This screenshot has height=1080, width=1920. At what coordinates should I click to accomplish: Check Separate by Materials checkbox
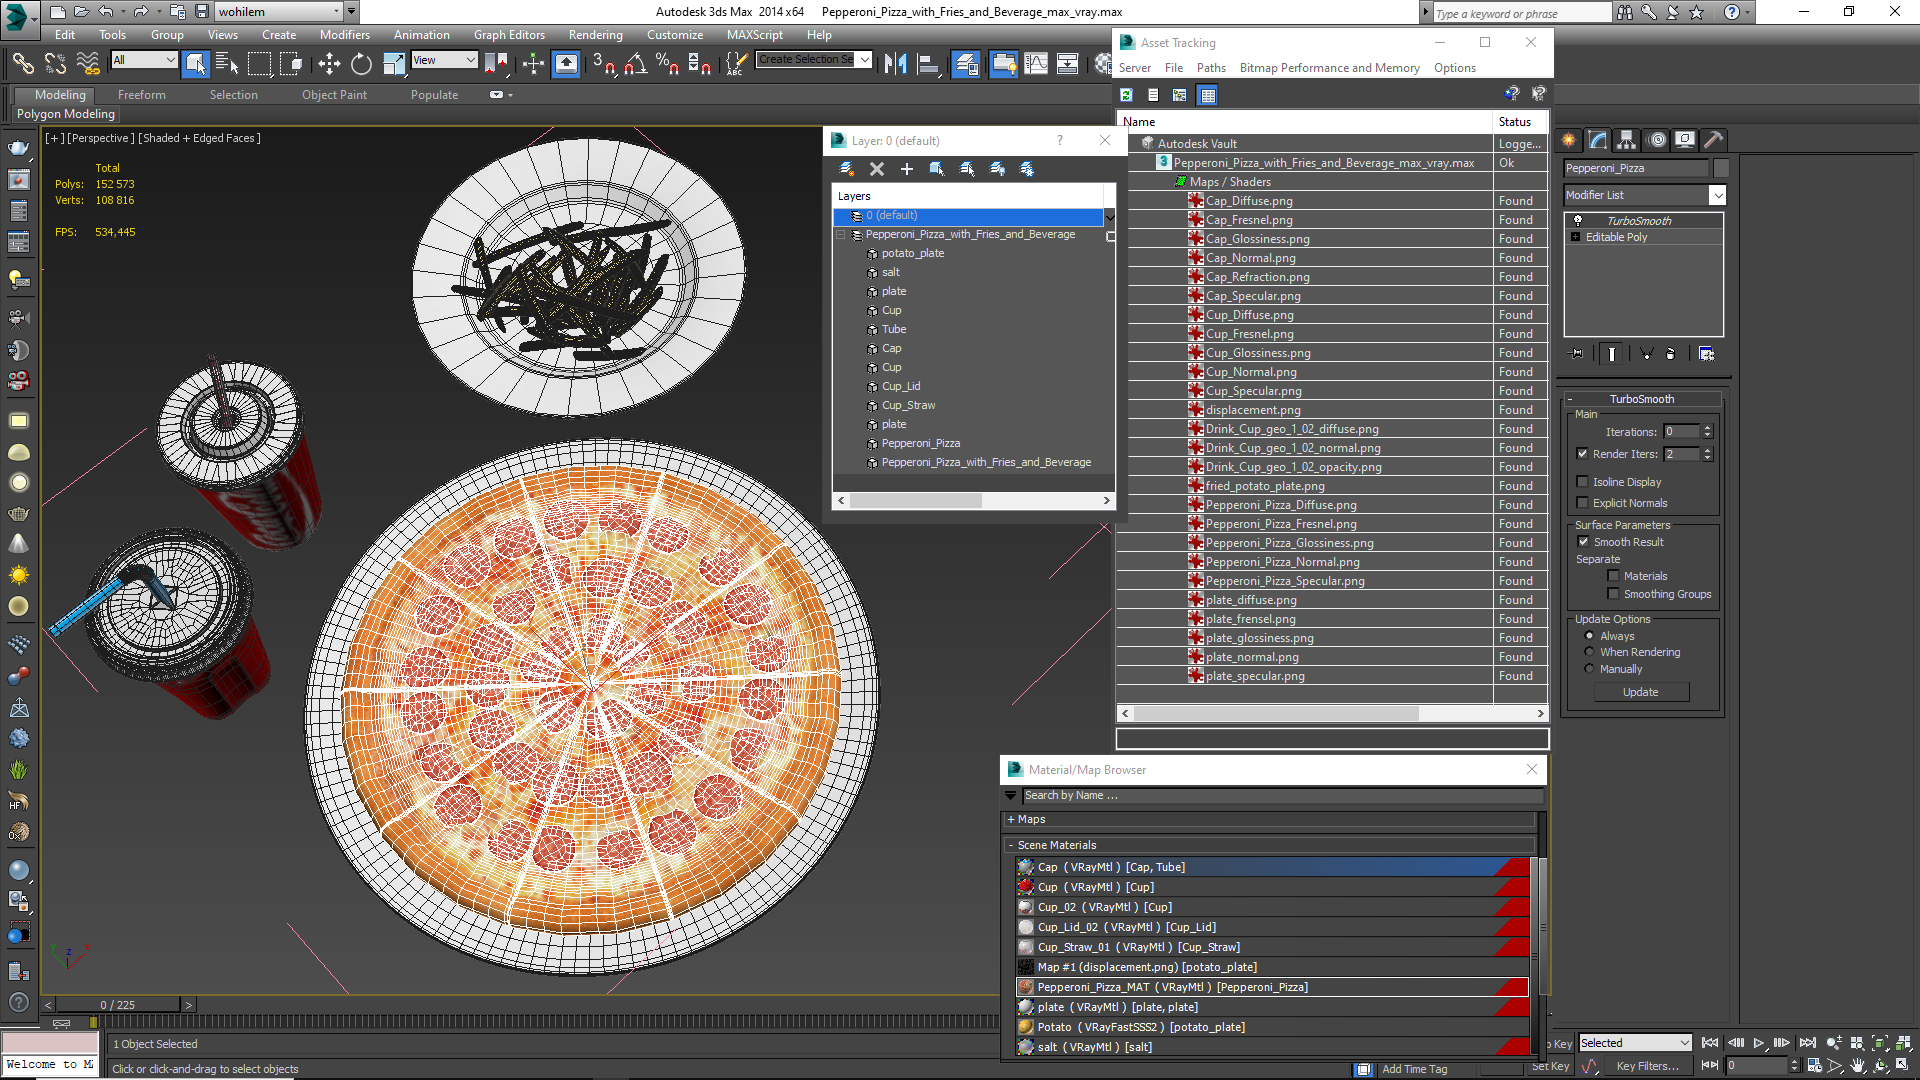(1613, 576)
